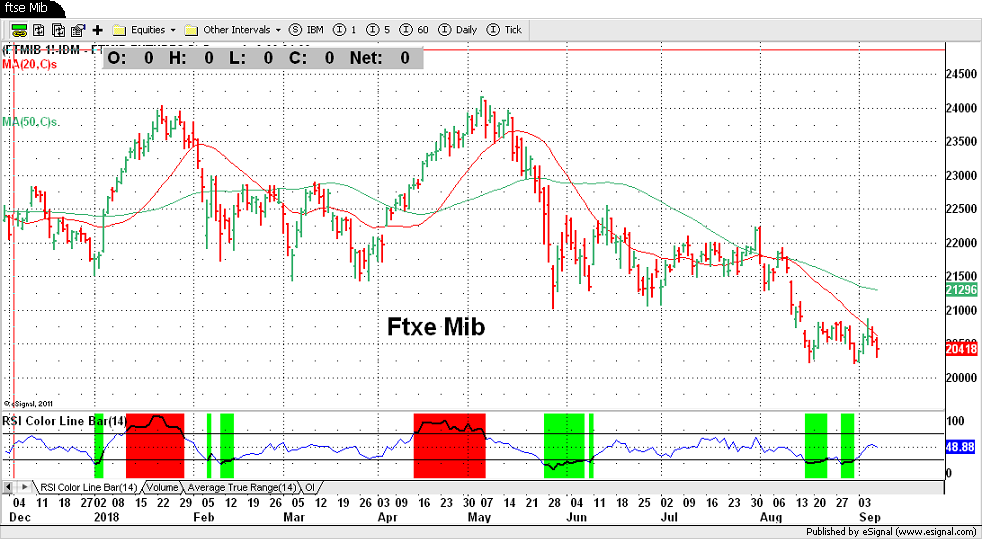Image resolution: width=982 pixels, height=539 pixels.
Task: Open the Equities dropdown menu
Action: [173, 30]
